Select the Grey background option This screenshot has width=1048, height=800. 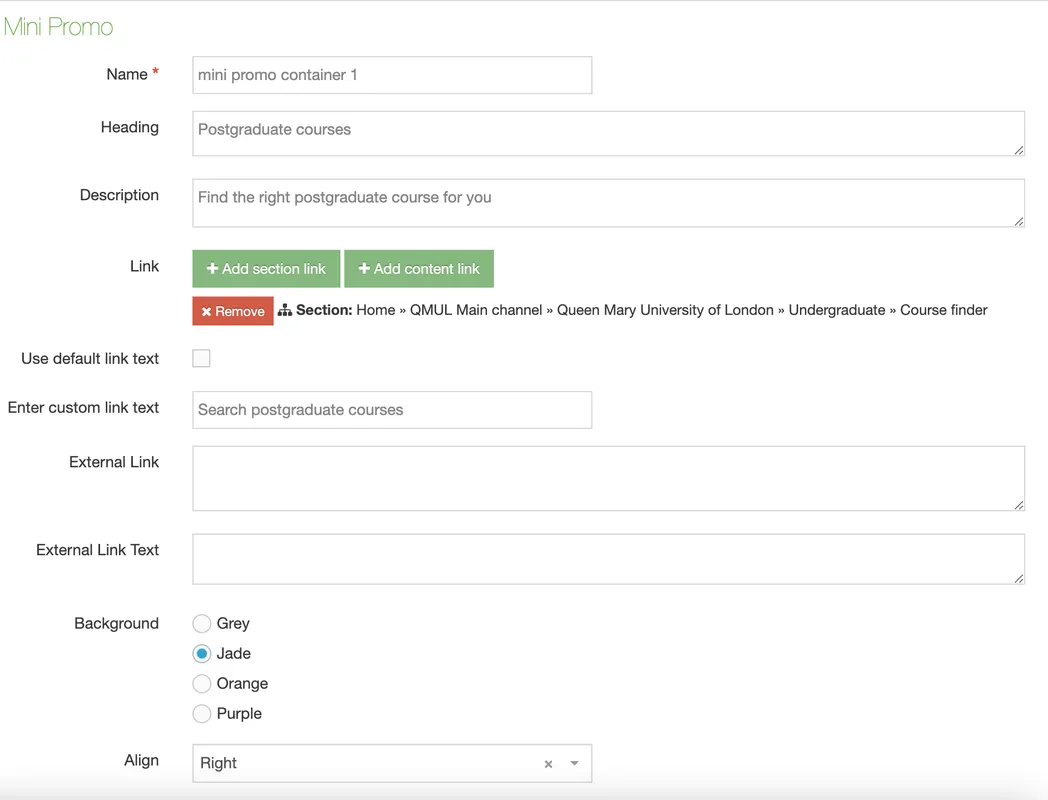[201, 624]
